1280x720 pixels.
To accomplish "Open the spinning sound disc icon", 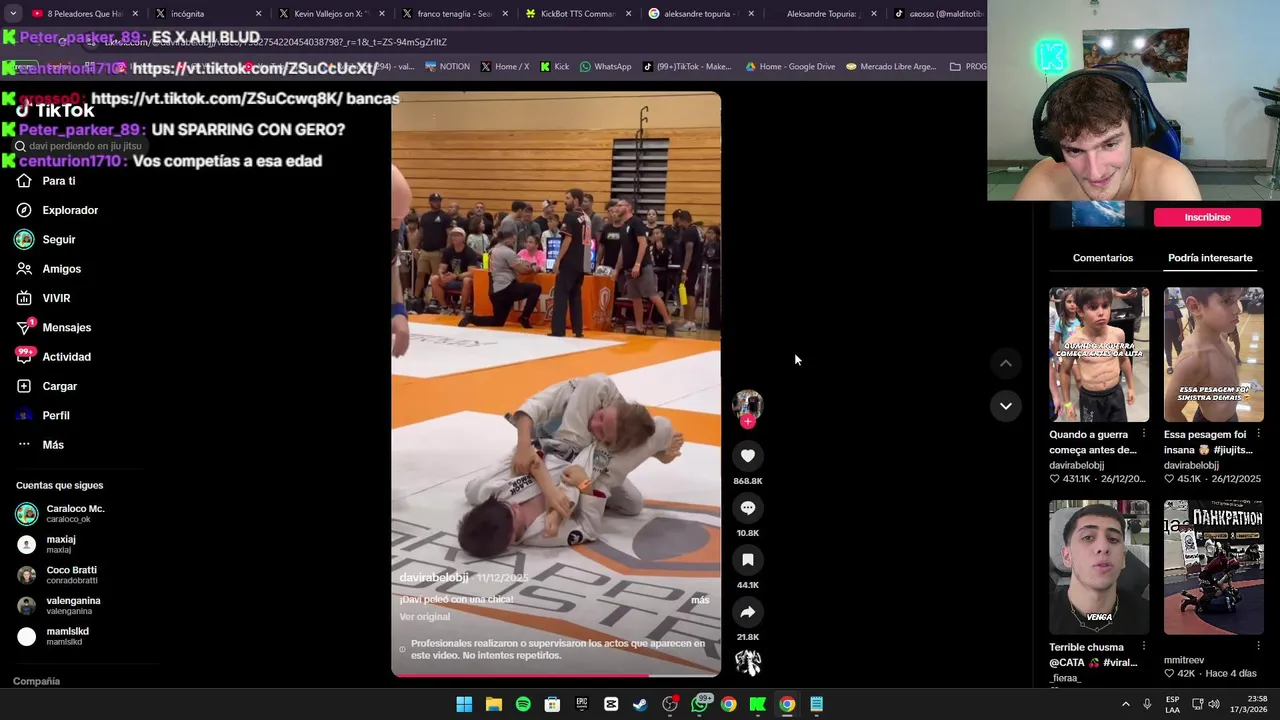I will coord(747,662).
